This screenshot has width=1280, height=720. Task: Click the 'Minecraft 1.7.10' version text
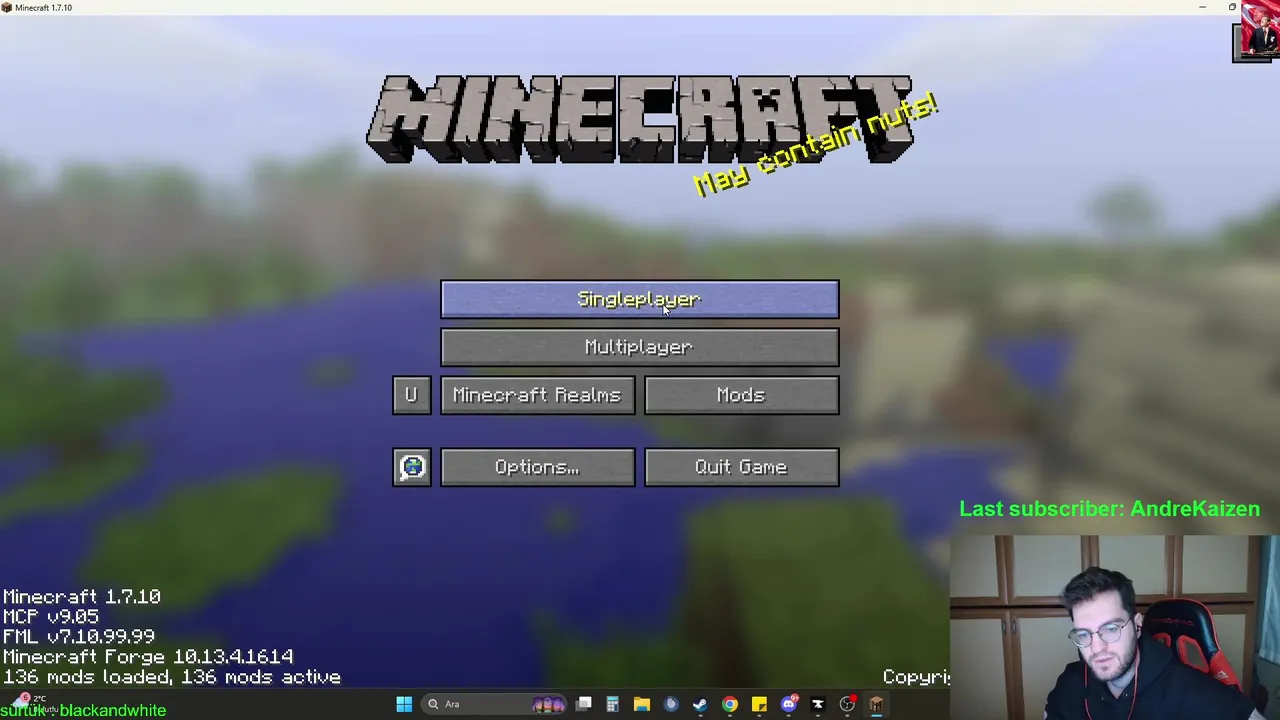[x=82, y=597]
